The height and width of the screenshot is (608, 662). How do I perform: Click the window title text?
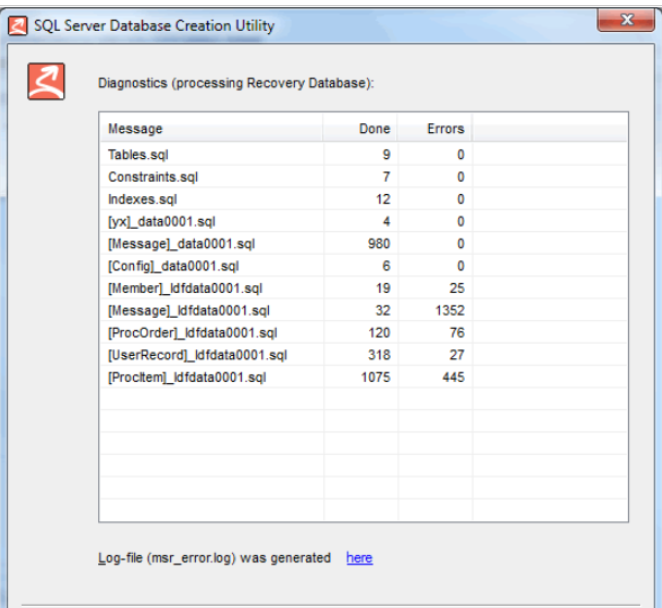(x=154, y=26)
